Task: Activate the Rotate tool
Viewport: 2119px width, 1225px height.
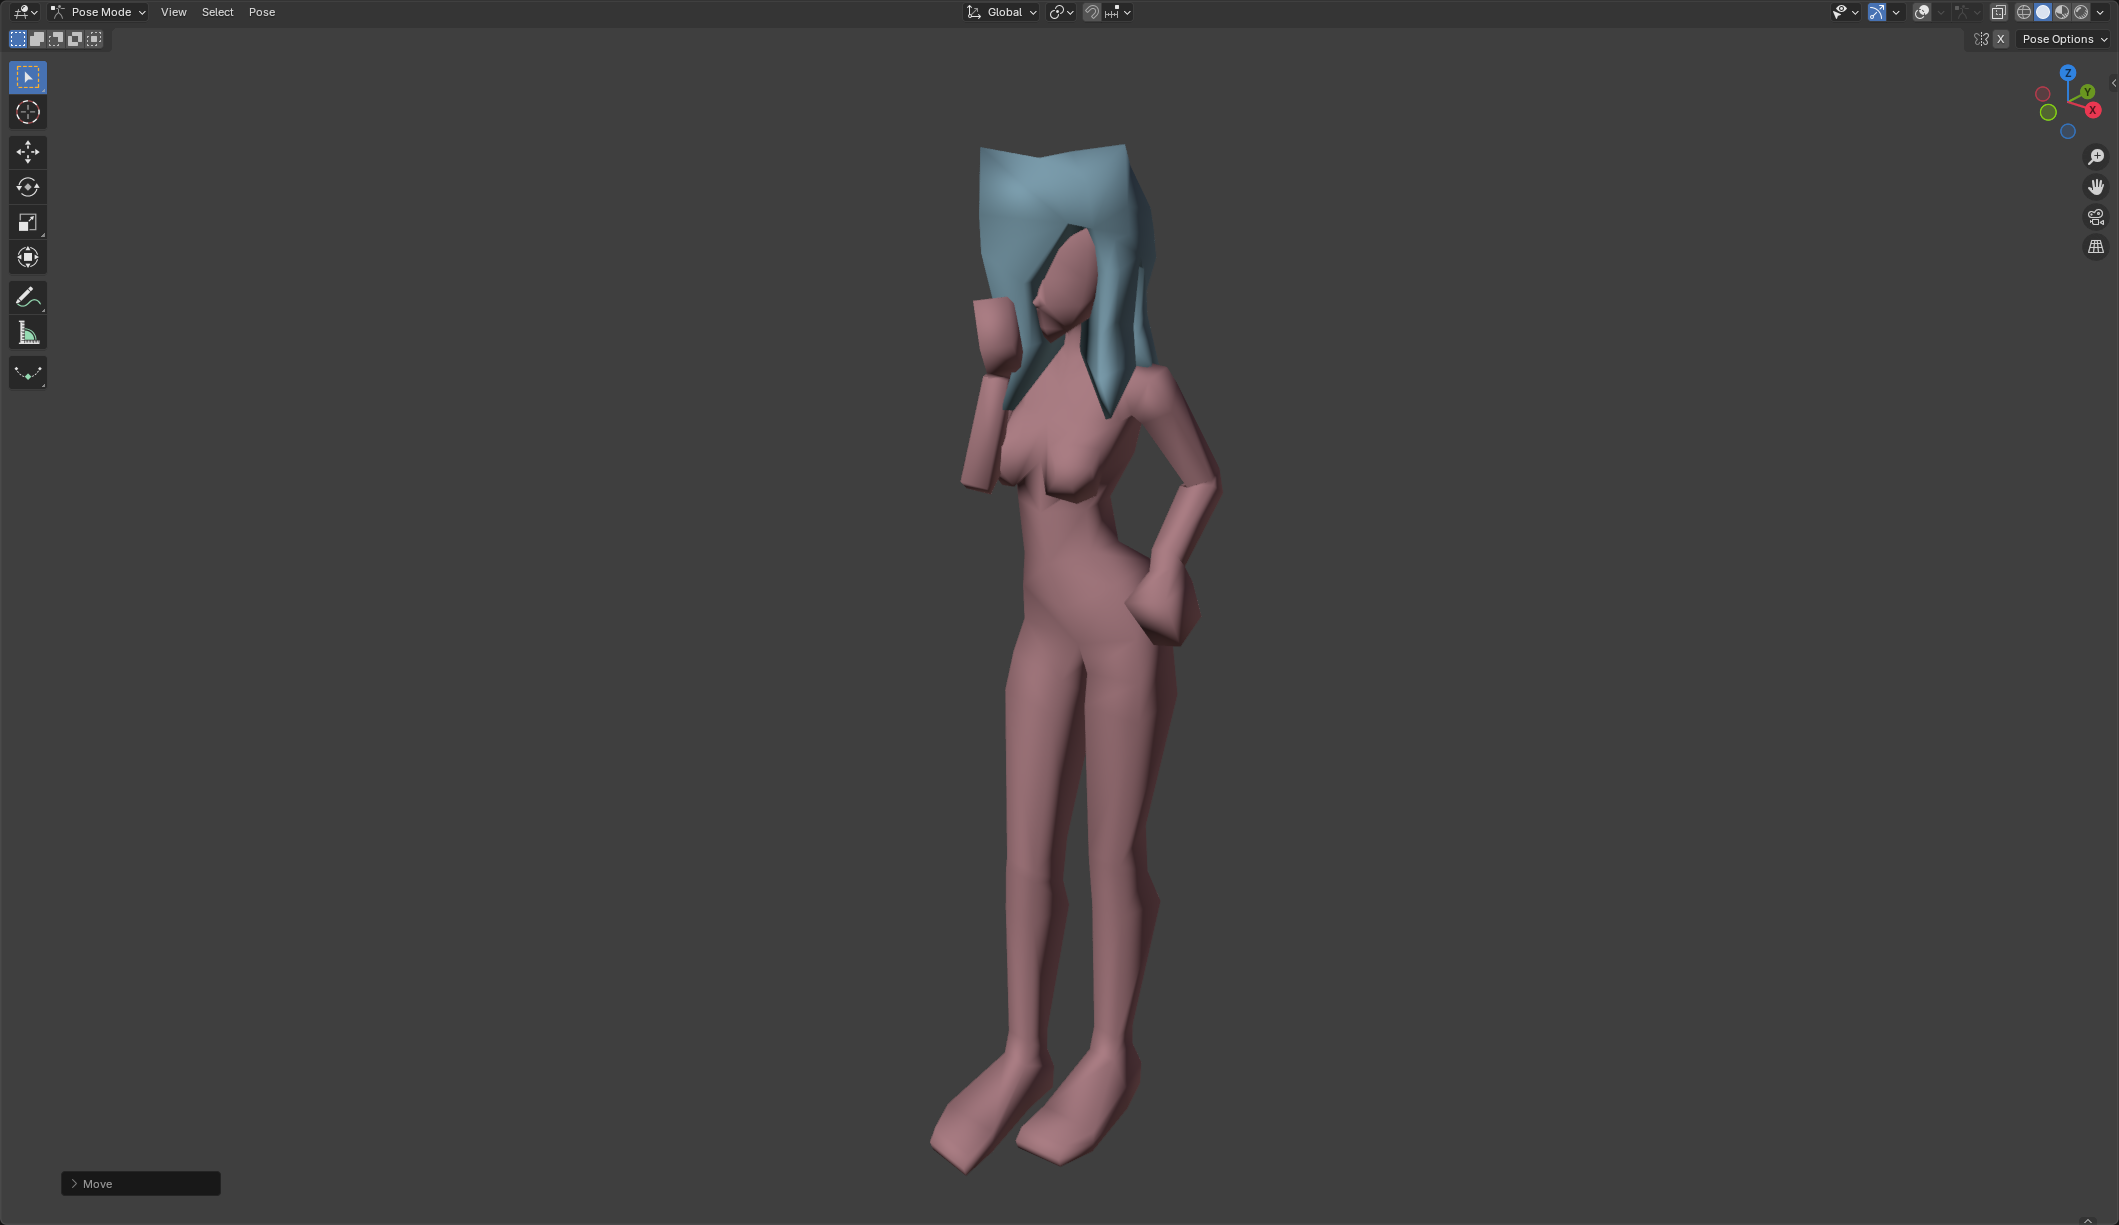Action: (28, 187)
